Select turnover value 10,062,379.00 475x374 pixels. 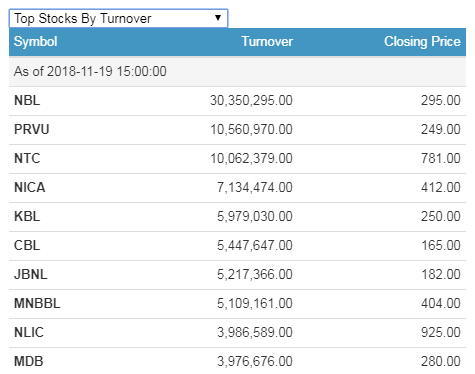[x=251, y=158]
